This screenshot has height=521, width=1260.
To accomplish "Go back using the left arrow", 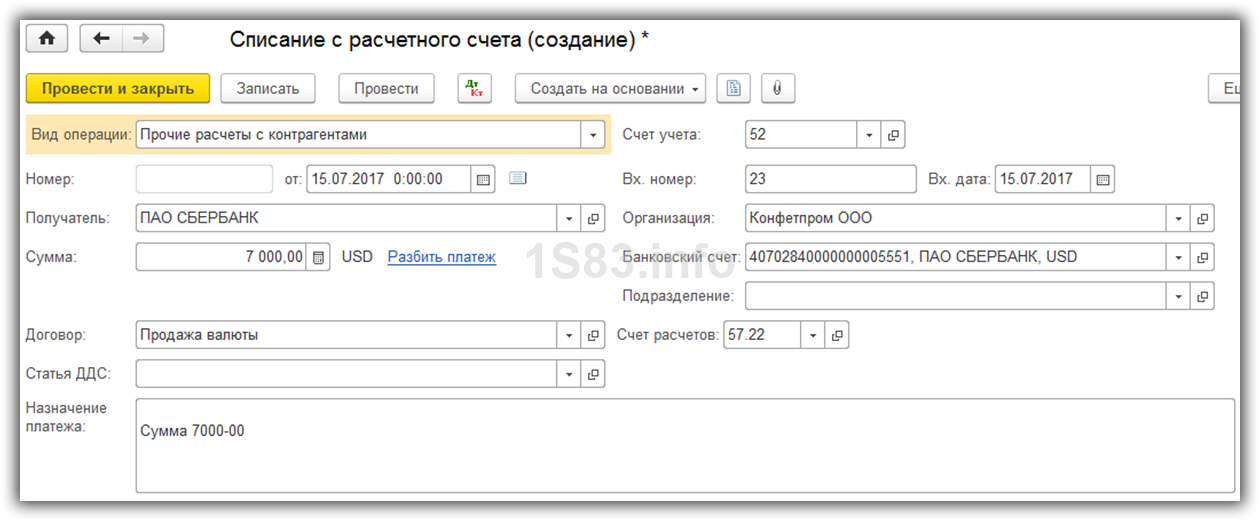I will click(x=100, y=39).
